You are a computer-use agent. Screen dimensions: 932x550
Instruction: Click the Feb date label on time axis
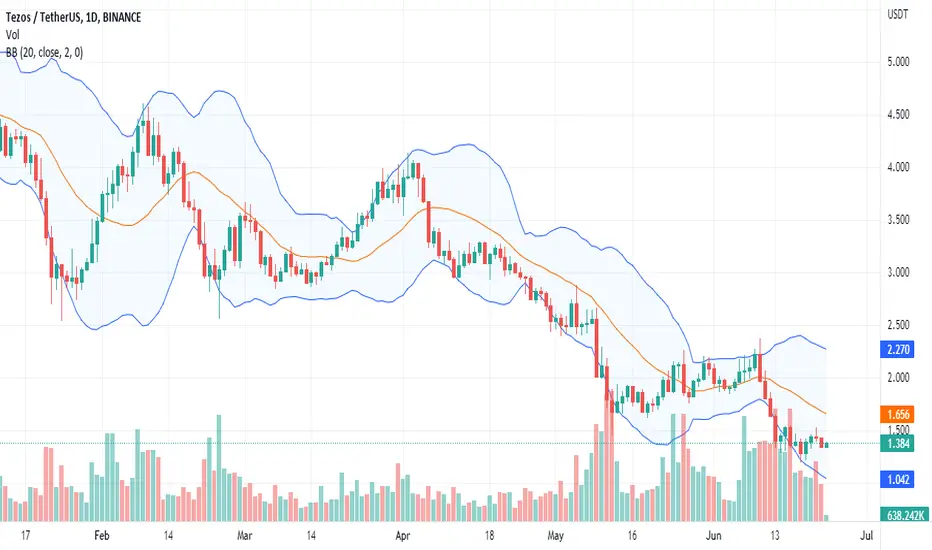pos(102,536)
